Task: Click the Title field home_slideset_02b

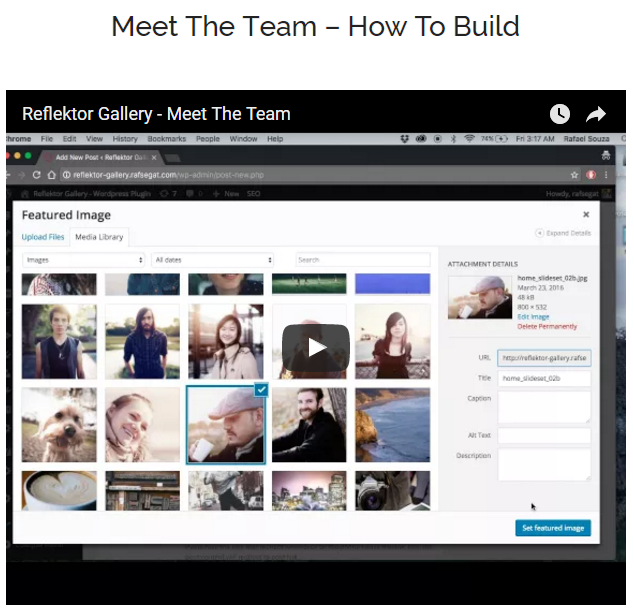Action: (544, 378)
